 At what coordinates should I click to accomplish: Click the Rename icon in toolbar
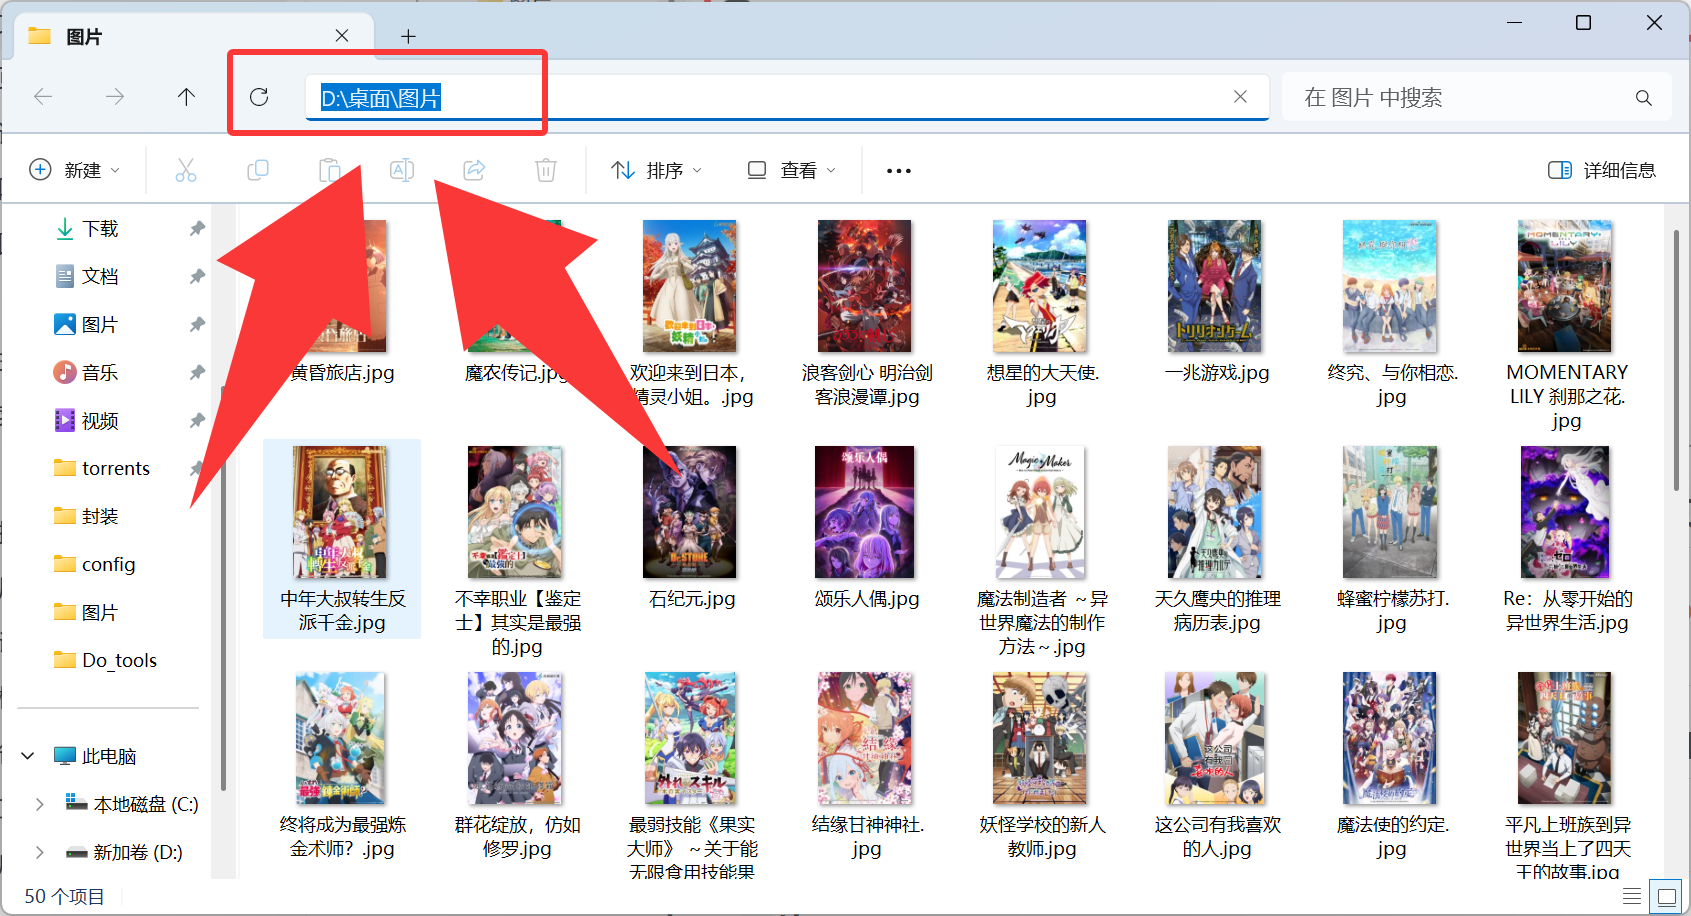[x=402, y=171]
